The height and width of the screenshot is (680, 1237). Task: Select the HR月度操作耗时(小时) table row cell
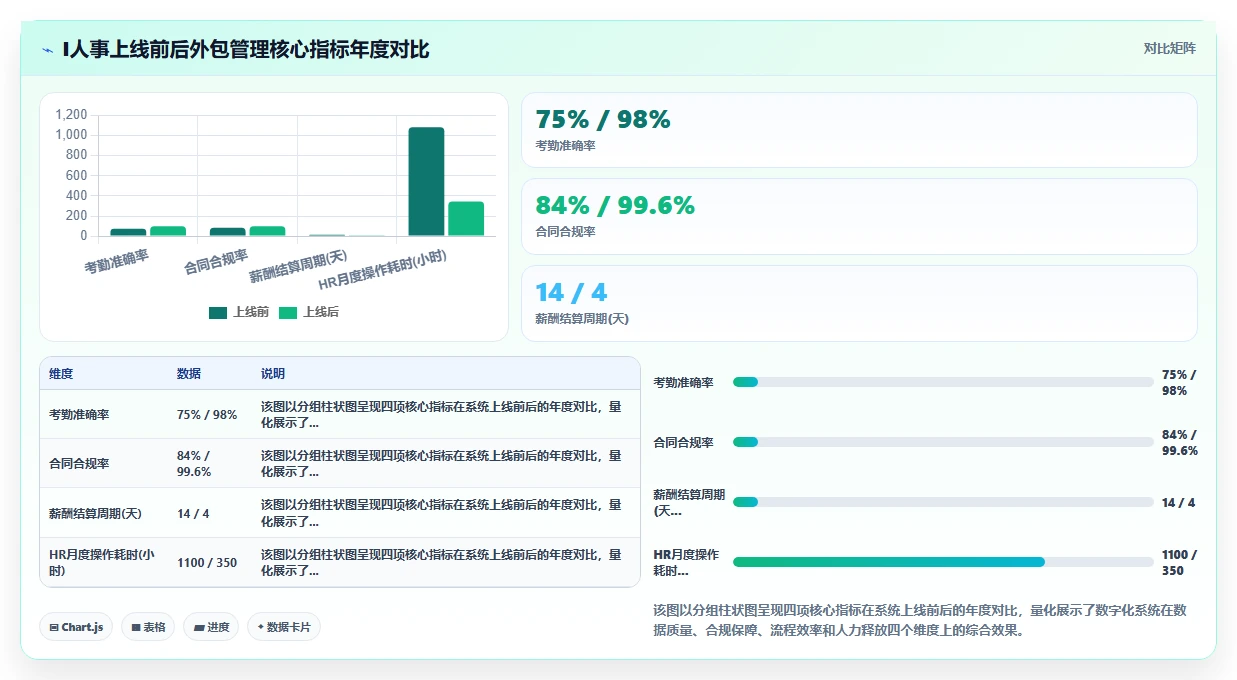click(103, 563)
